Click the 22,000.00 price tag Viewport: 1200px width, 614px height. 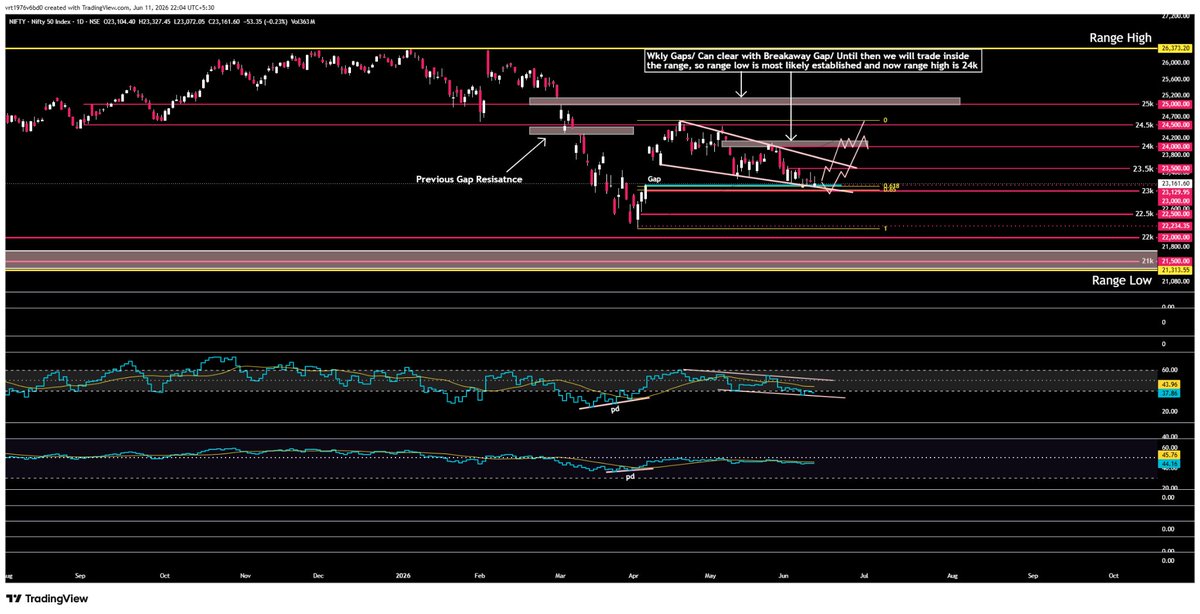(x=1173, y=237)
